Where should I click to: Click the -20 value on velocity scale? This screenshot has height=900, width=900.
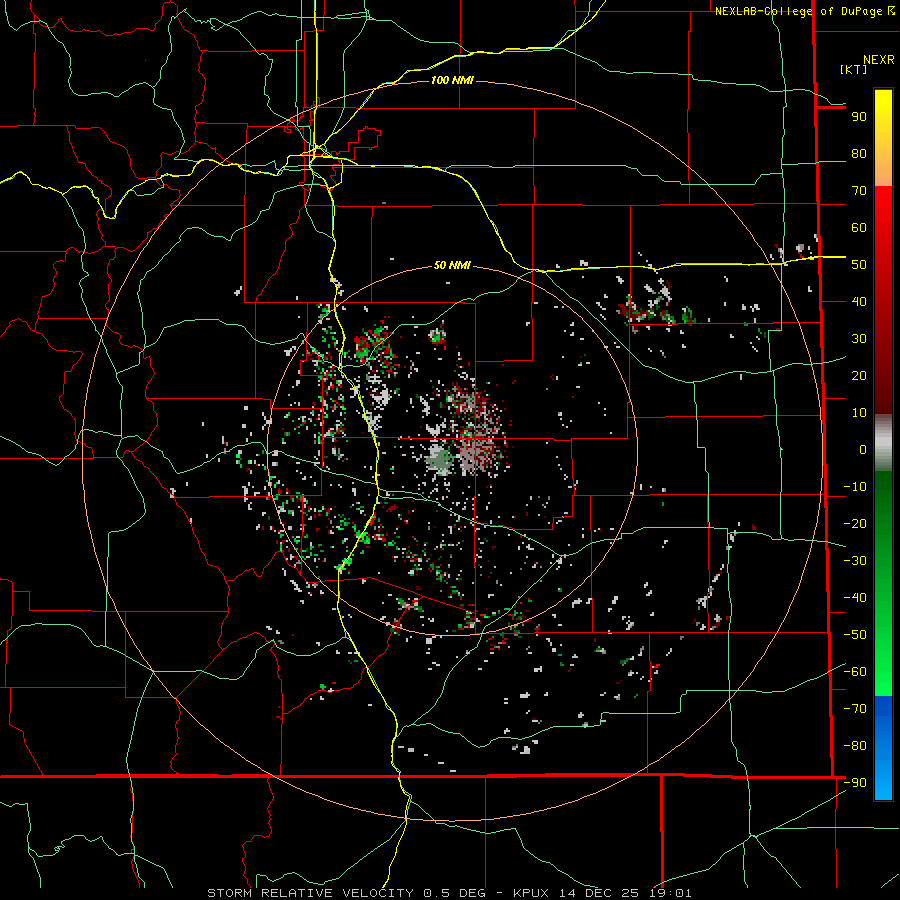pyautogui.click(x=855, y=524)
